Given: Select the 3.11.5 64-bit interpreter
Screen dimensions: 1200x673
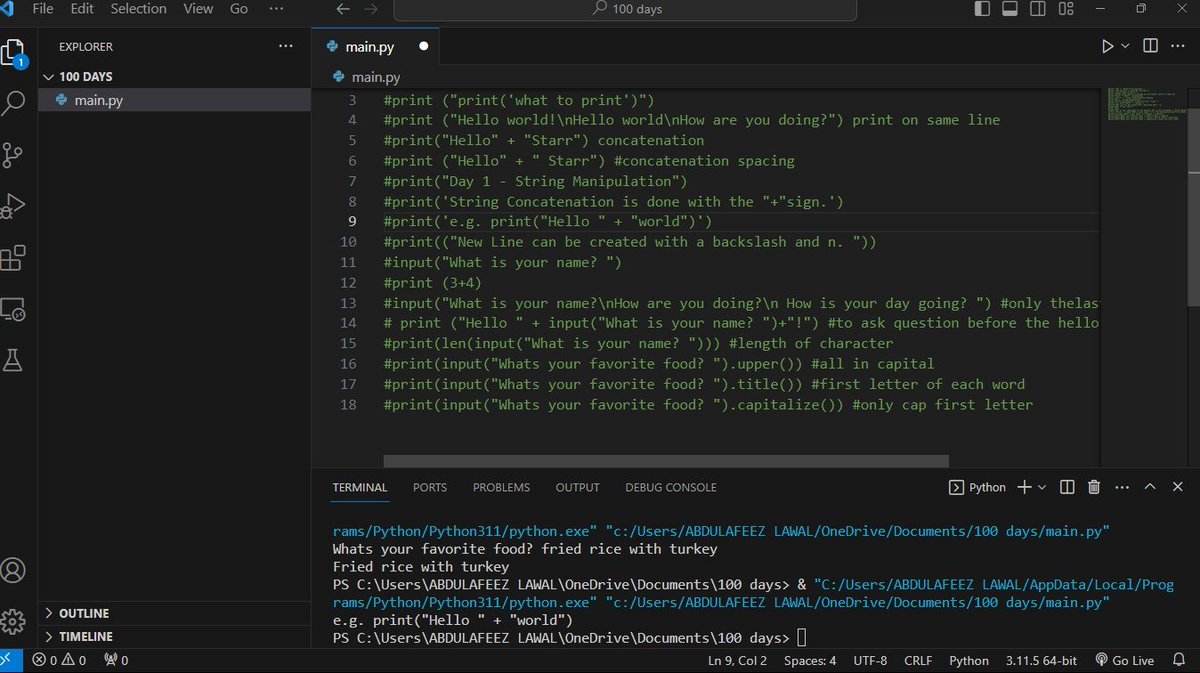Looking at the screenshot, I should [1042, 660].
